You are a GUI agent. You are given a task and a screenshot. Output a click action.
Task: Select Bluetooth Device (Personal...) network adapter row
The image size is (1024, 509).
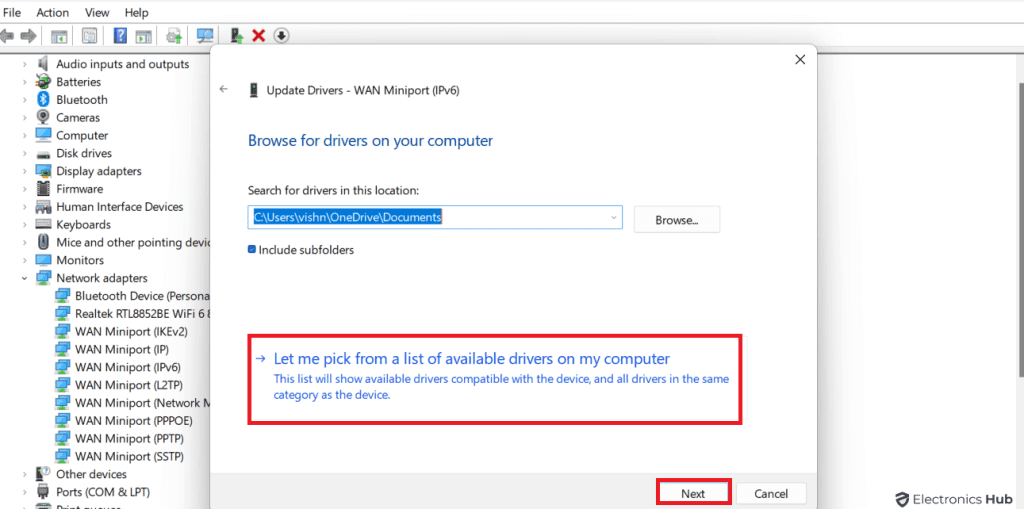coord(133,296)
